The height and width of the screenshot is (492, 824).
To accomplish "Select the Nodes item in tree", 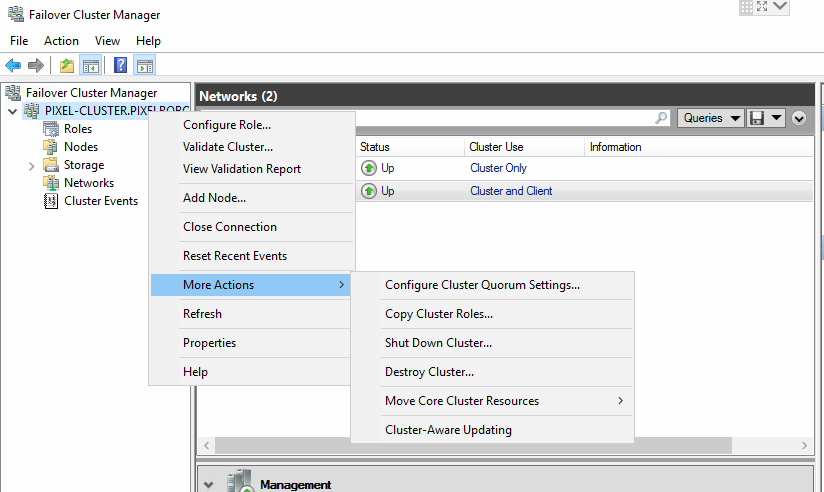I will point(80,147).
